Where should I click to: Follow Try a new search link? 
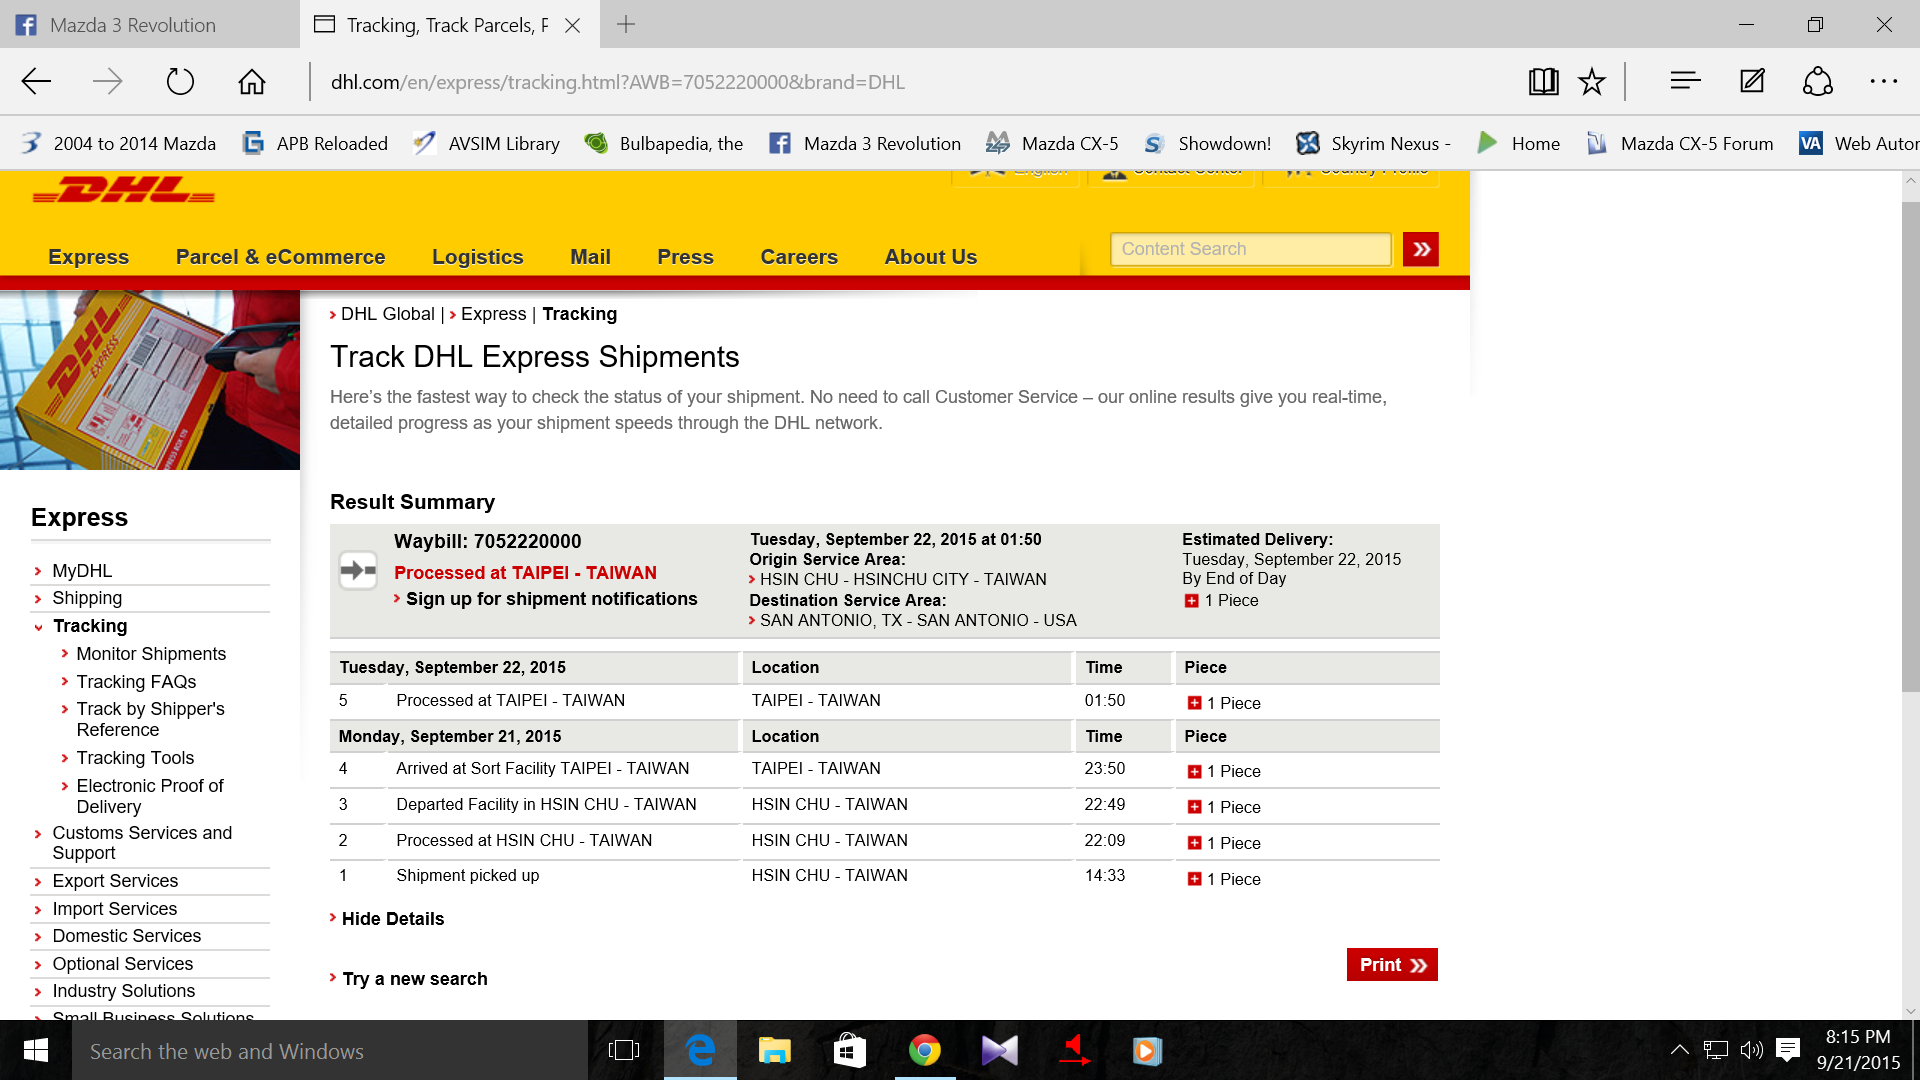pyautogui.click(x=415, y=979)
